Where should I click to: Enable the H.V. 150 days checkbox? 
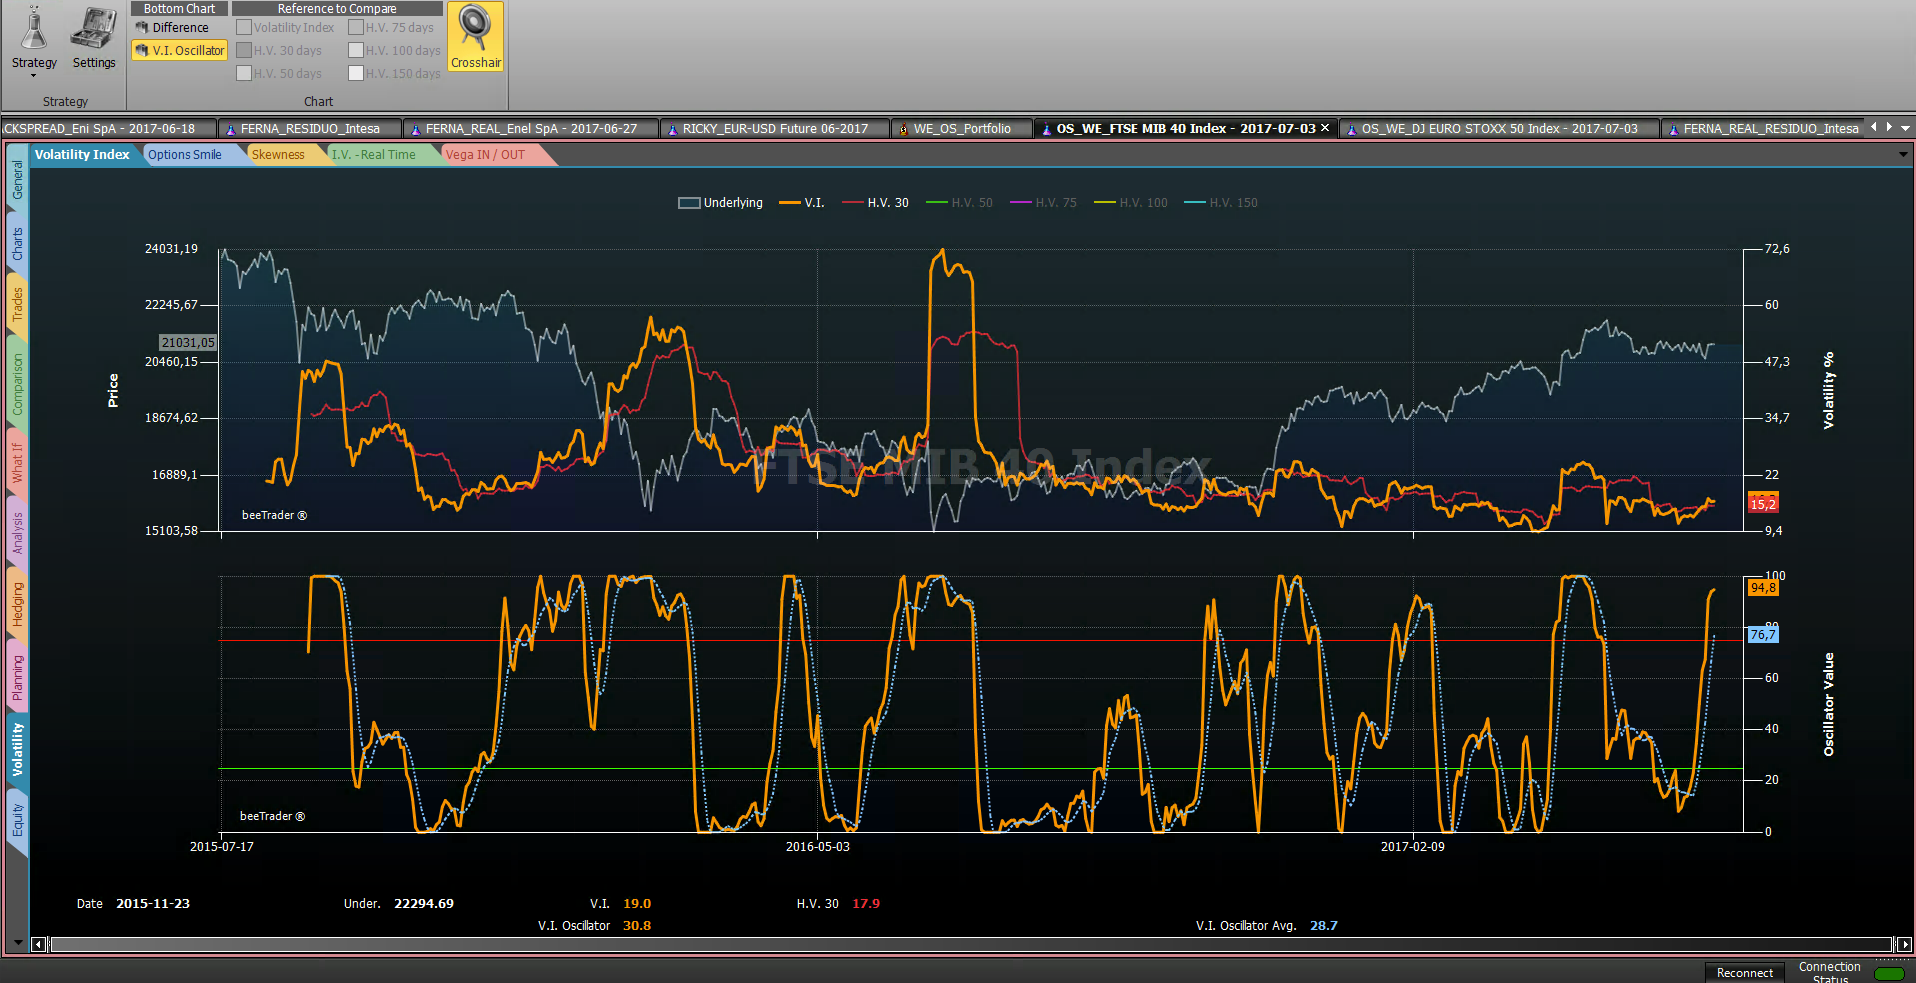pos(355,73)
